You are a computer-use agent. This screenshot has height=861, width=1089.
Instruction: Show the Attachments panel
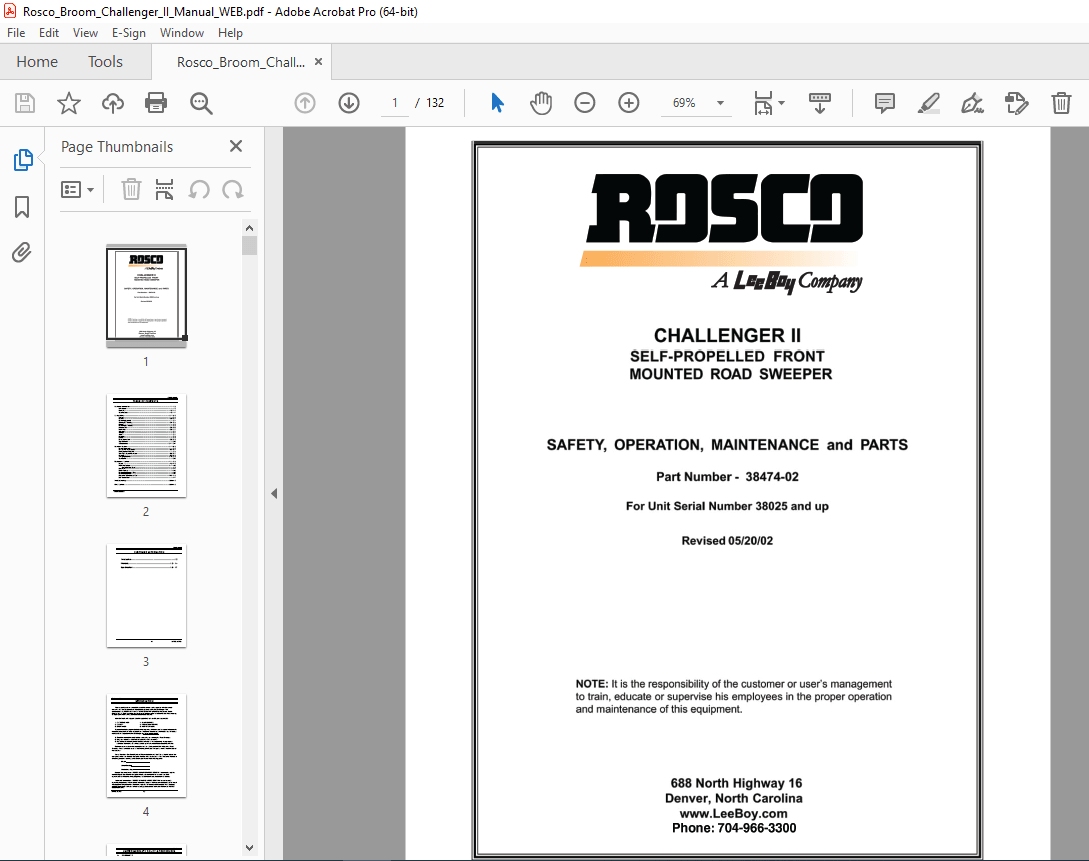coord(21,253)
